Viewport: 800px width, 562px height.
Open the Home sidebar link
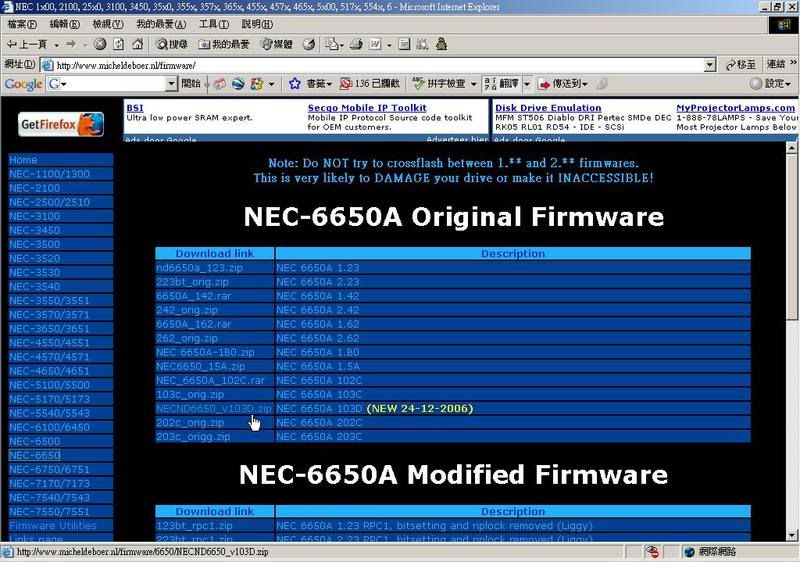point(23,160)
